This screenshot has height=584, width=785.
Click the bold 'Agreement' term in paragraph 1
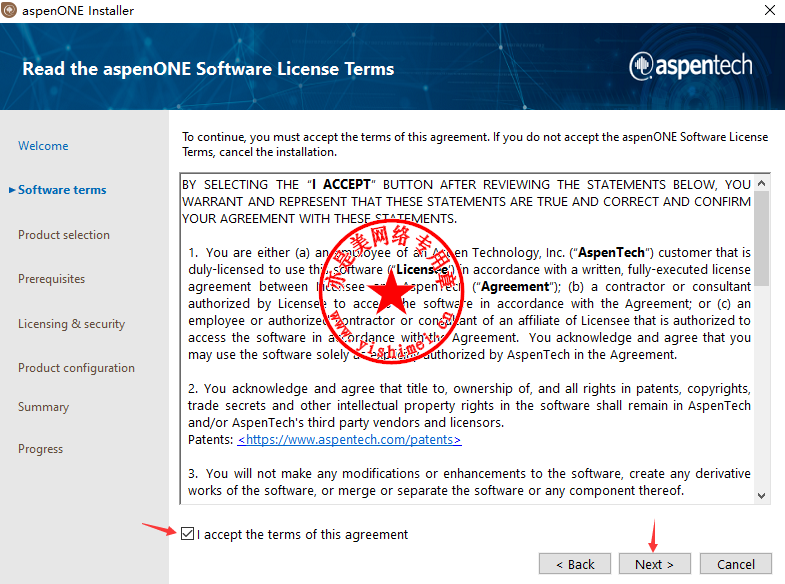coord(515,287)
